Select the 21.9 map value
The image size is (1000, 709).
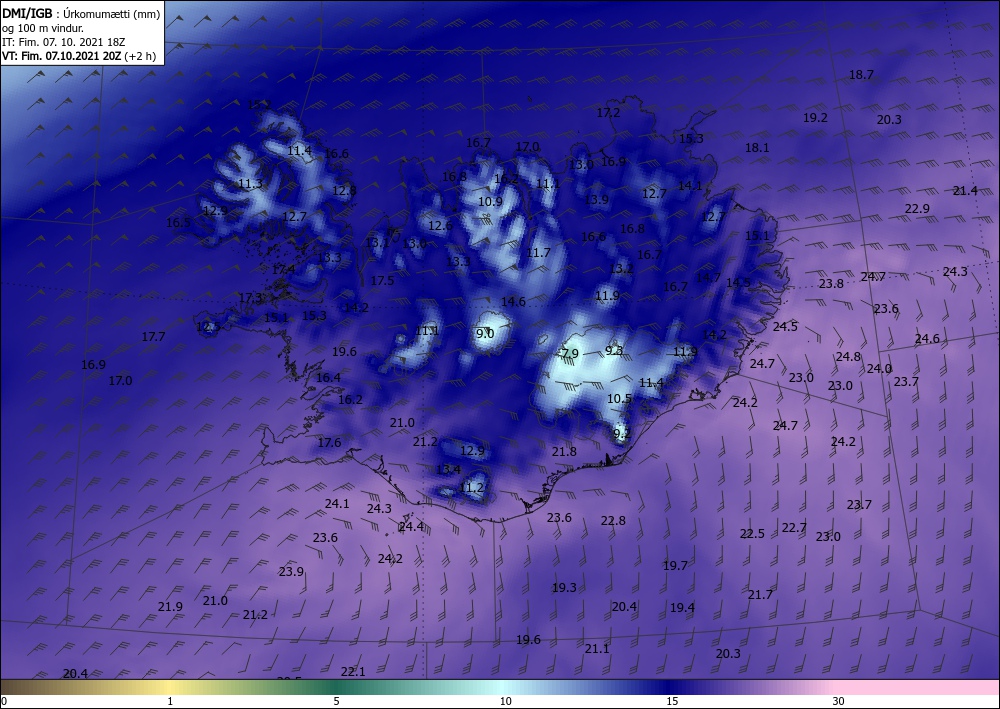tap(170, 606)
